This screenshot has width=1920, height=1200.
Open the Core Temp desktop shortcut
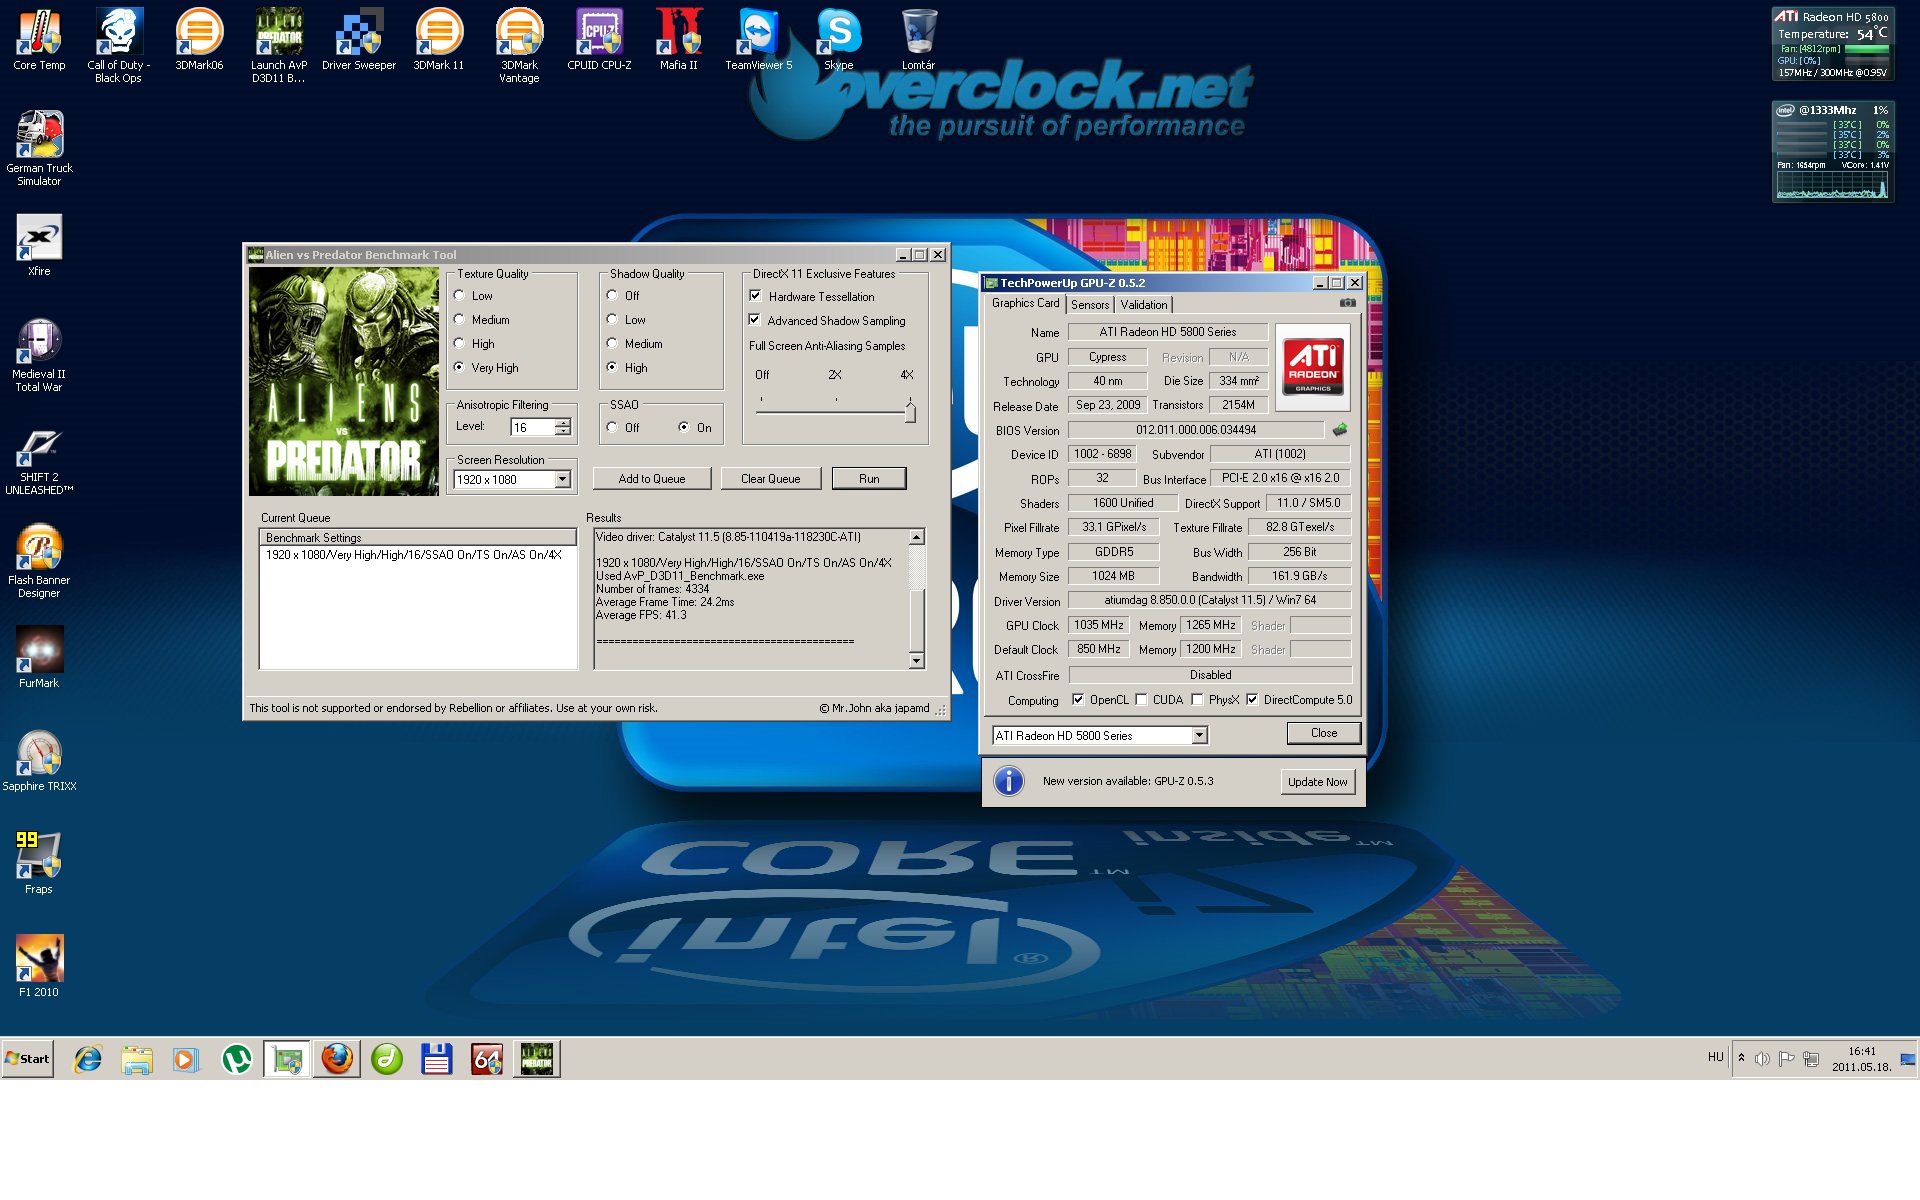tap(39, 40)
